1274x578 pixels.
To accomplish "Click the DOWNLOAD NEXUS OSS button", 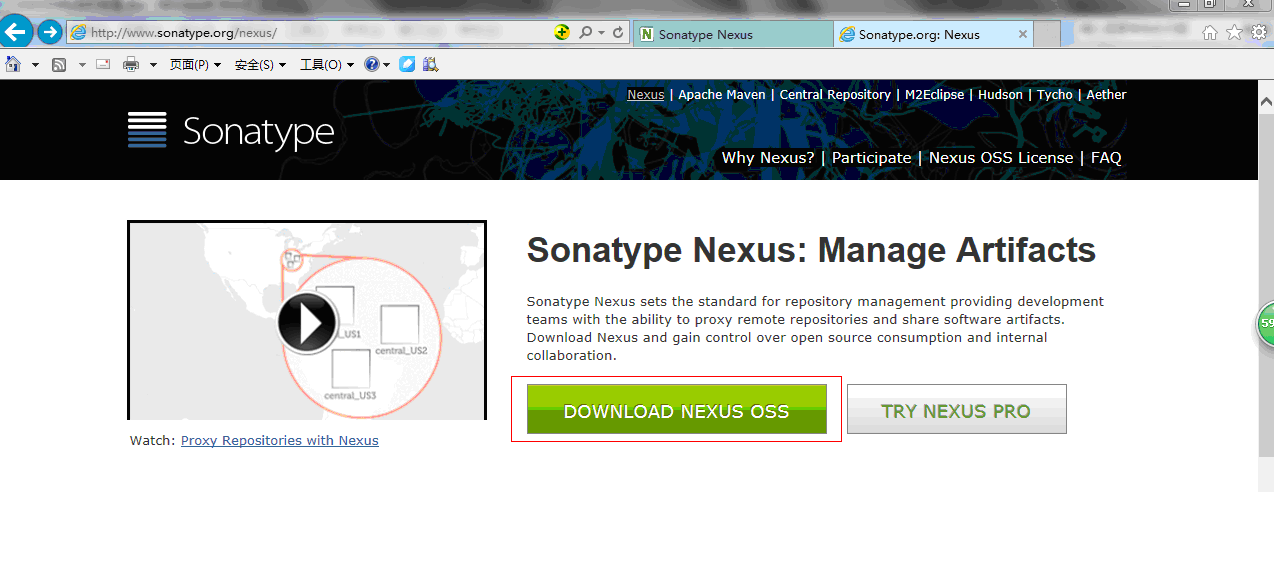I will pyautogui.click(x=677, y=410).
